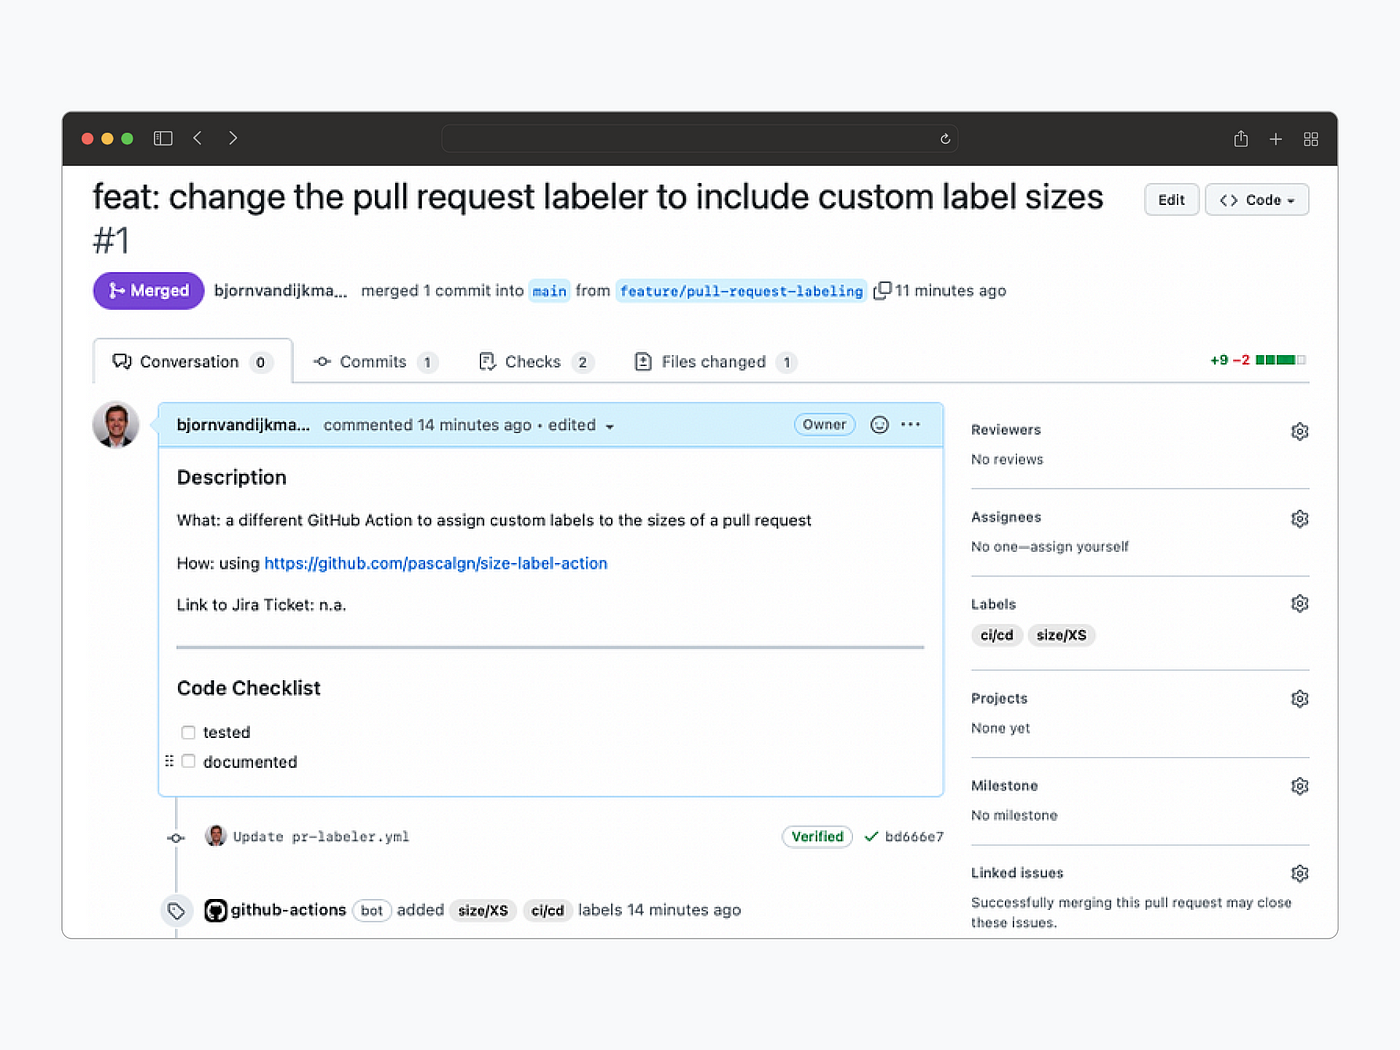Open Milestone settings gear
Viewport: 1400px width, 1050px height.
(x=1299, y=786)
